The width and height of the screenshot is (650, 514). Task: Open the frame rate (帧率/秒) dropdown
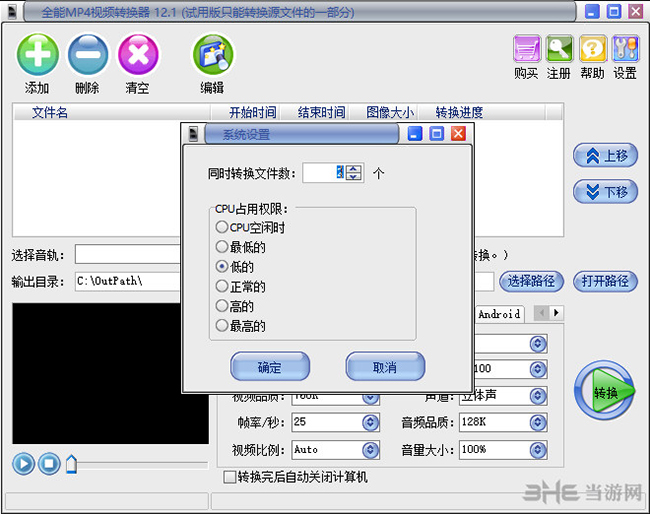pyautogui.click(x=370, y=422)
